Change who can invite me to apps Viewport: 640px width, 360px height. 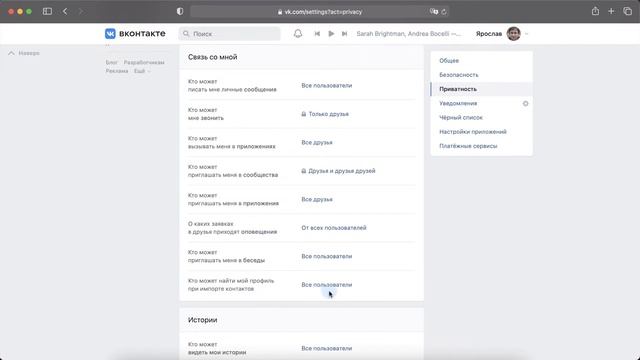click(x=317, y=199)
